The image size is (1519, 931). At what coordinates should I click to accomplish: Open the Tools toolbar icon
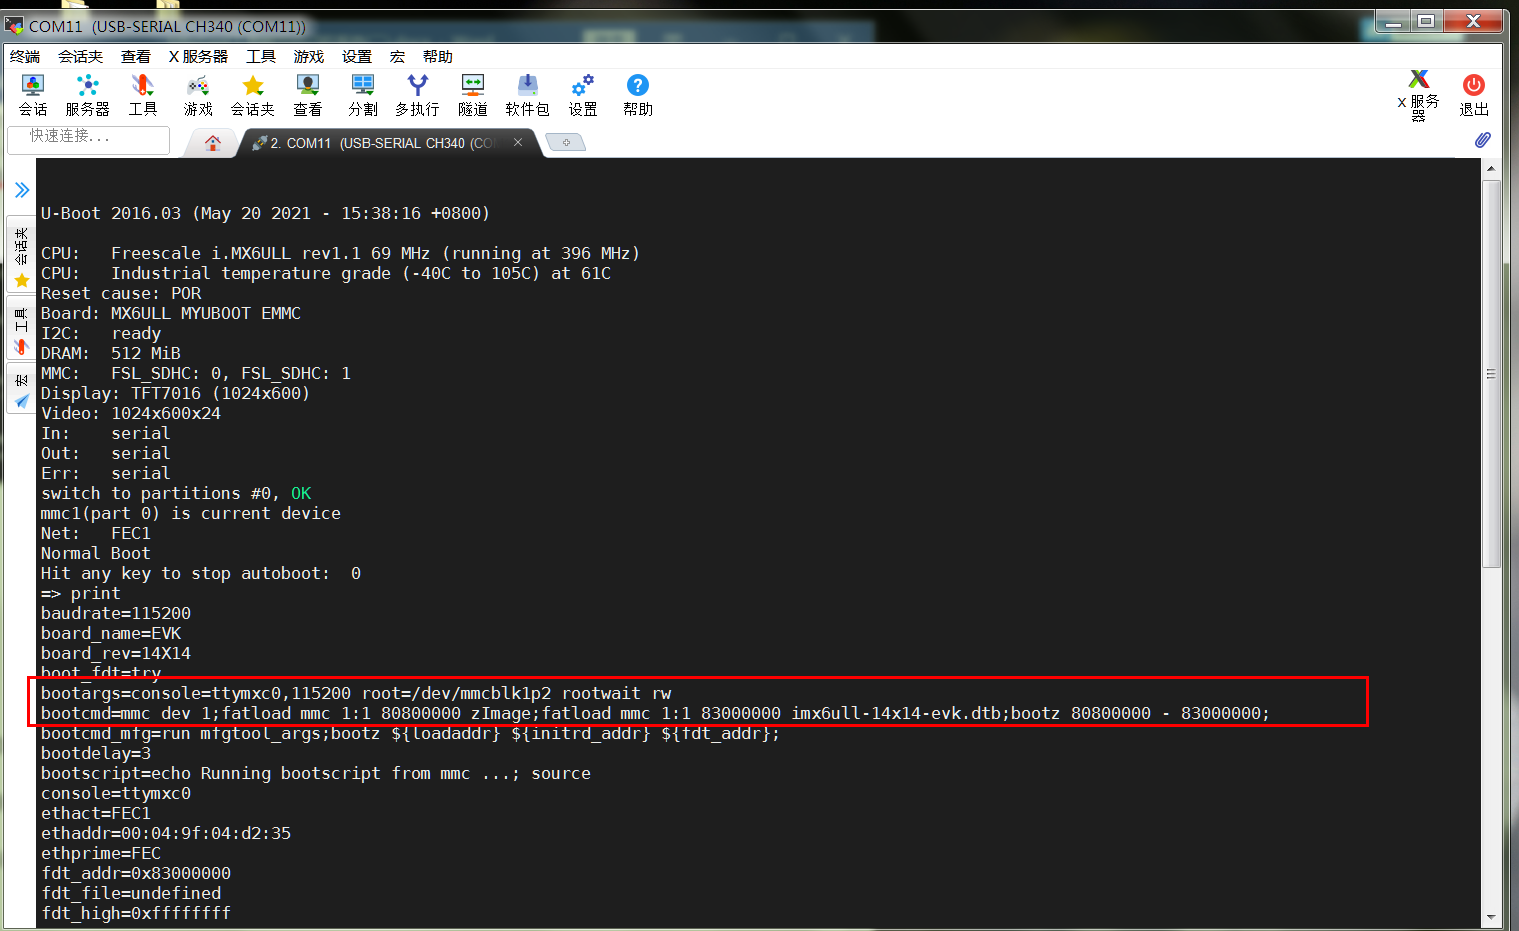[142, 95]
